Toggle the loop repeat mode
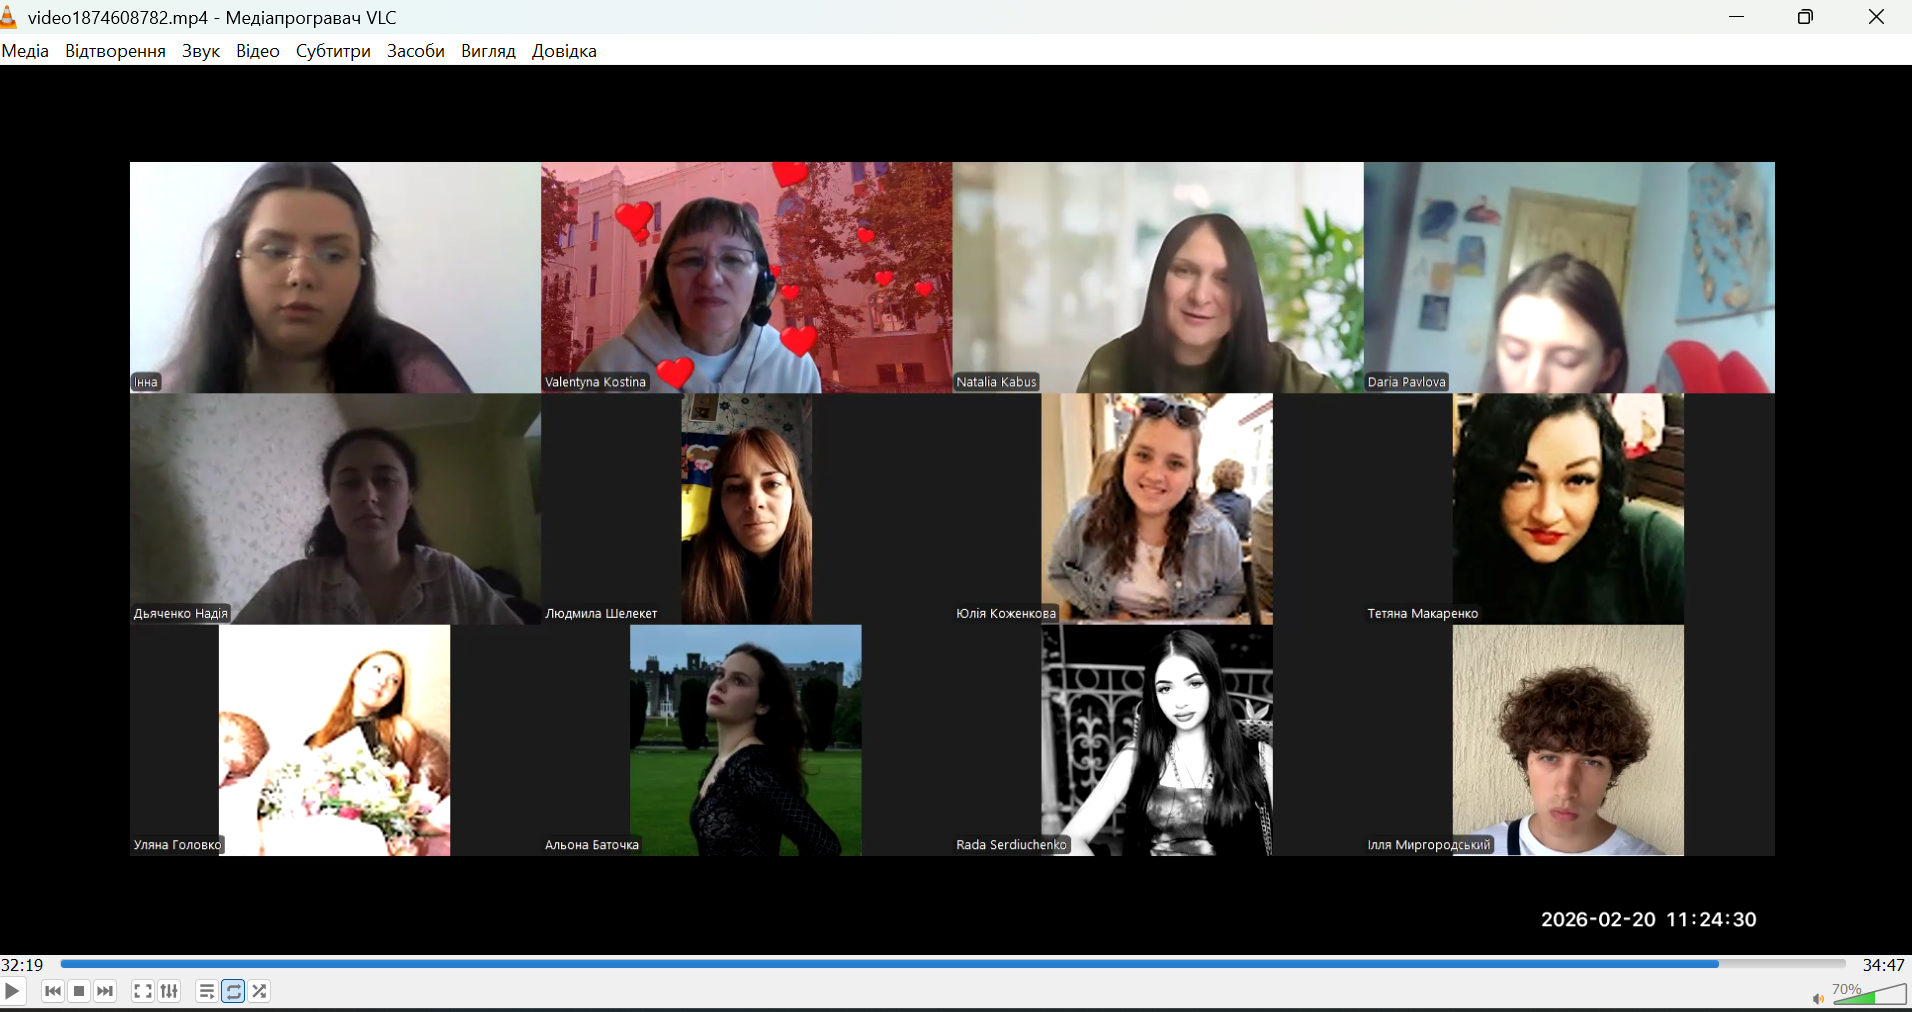 coord(233,991)
